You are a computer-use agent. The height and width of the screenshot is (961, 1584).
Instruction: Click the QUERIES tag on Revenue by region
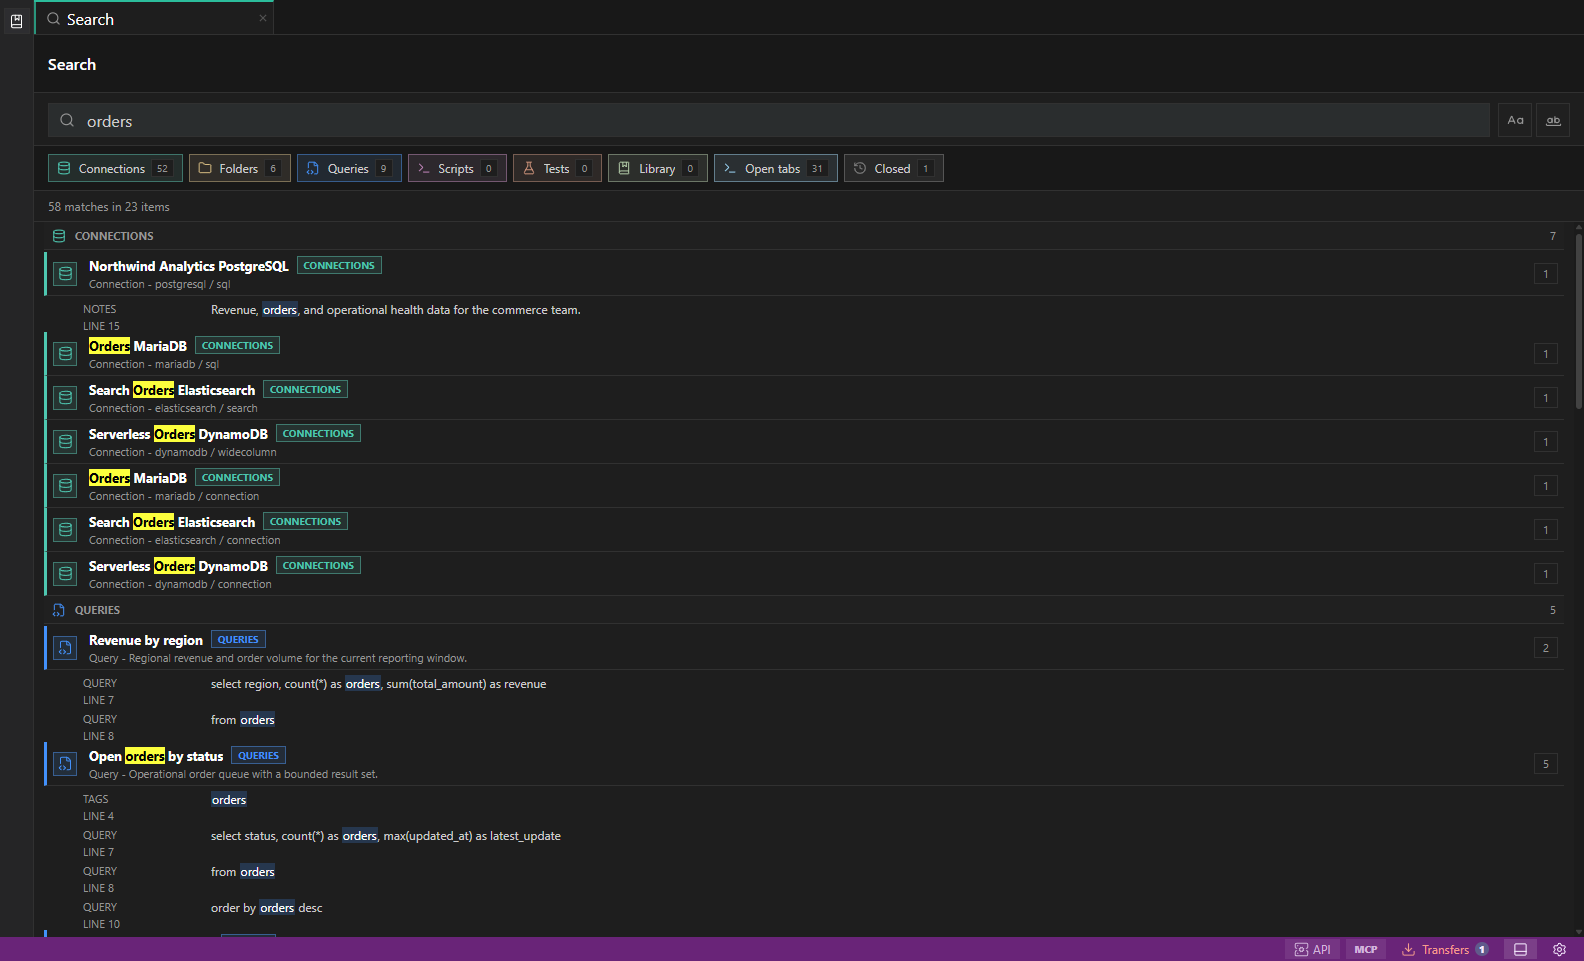click(x=238, y=640)
